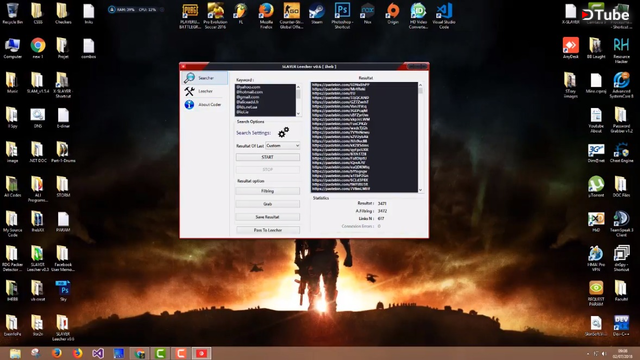Open Search Settings gears icon

click(x=283, y=132)
